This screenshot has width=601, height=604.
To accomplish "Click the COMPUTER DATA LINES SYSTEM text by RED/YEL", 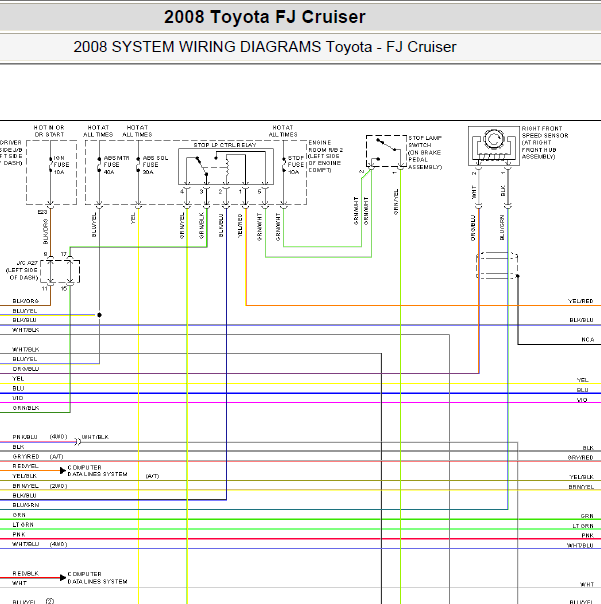I will click(97, 471).
